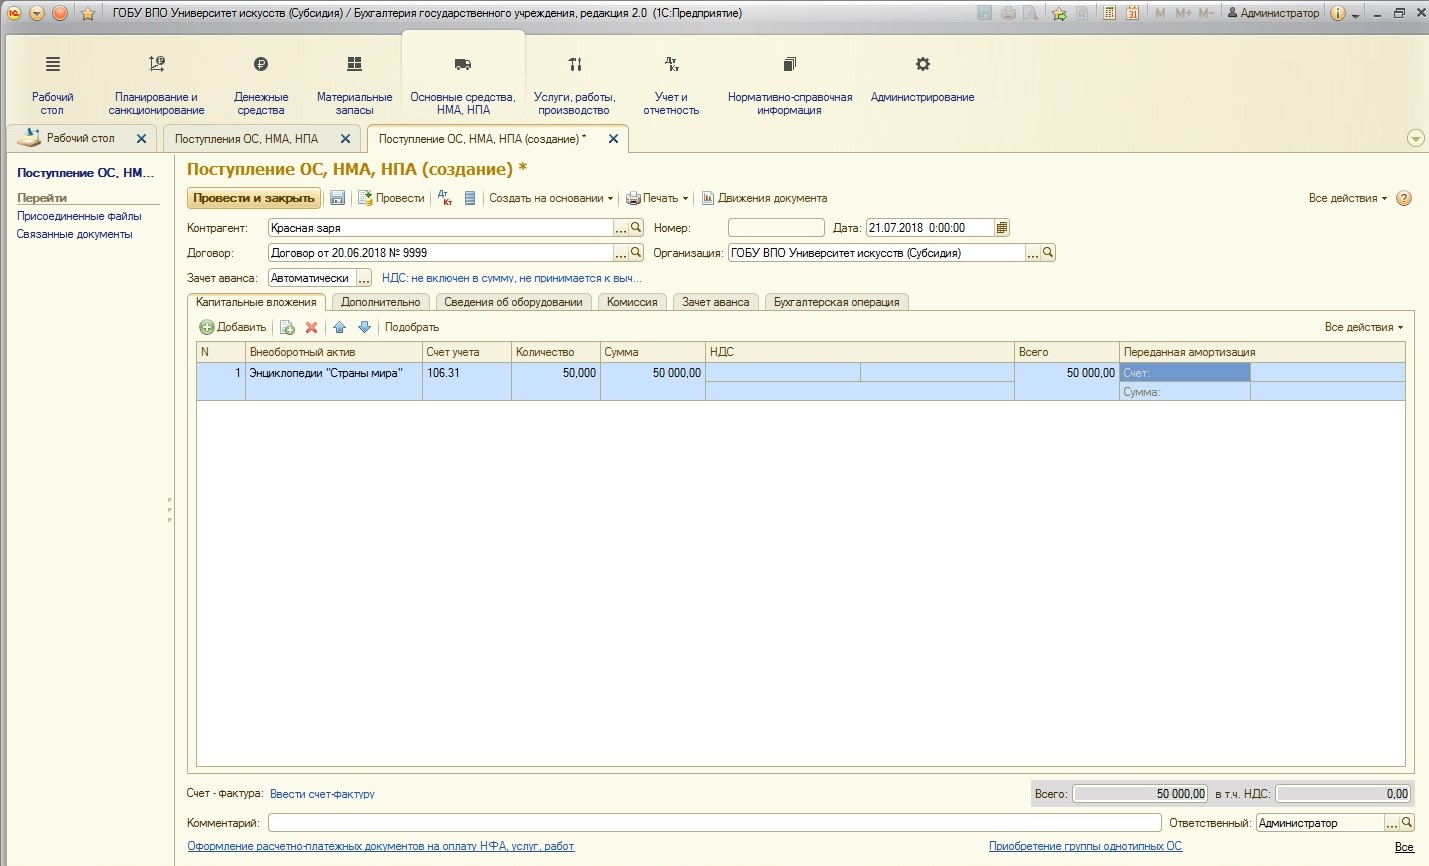Expand the Создать на основании dropdown
This screenshot has height=866, width=1429.
coord(550,198)
